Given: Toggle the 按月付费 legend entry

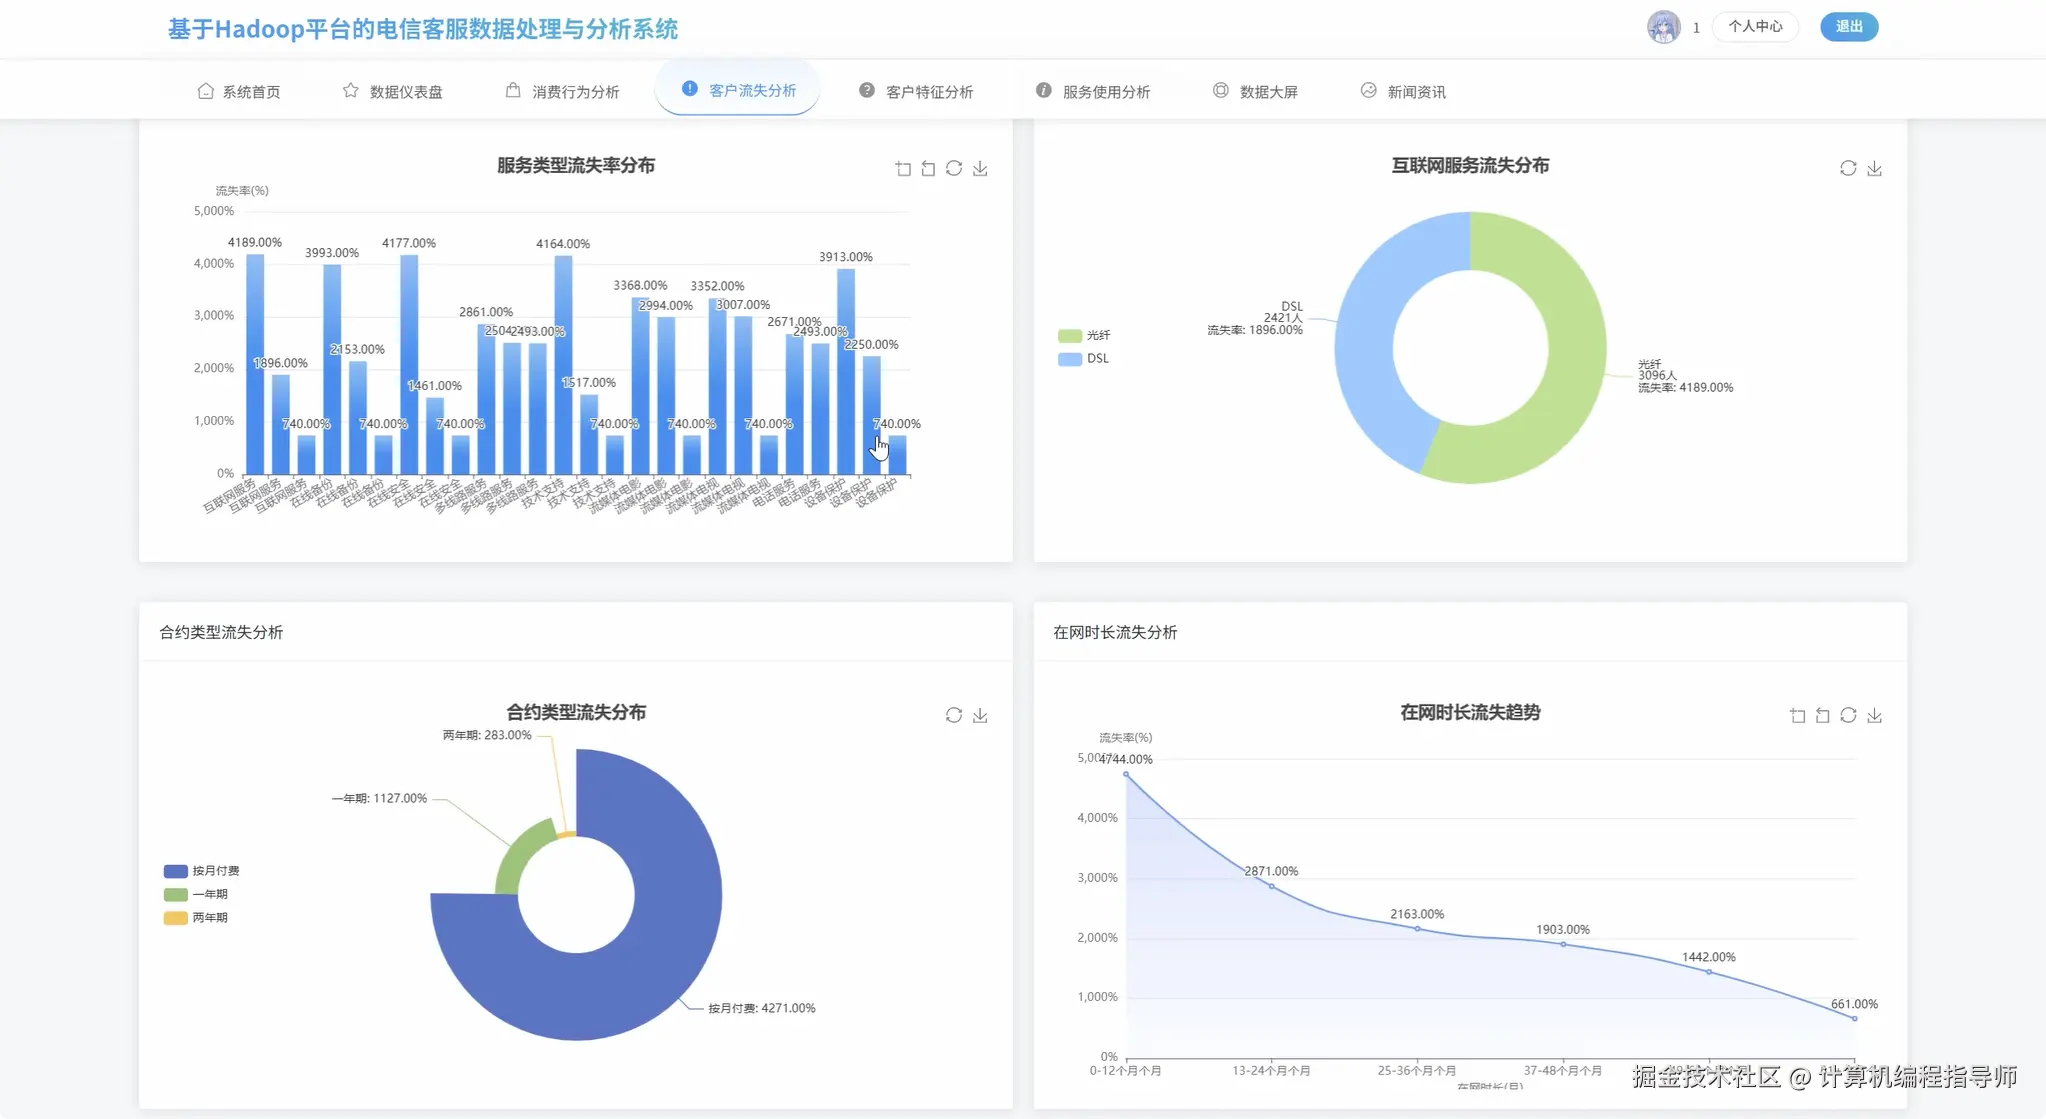Looking at the screenshot, I should tap(202, 871).
